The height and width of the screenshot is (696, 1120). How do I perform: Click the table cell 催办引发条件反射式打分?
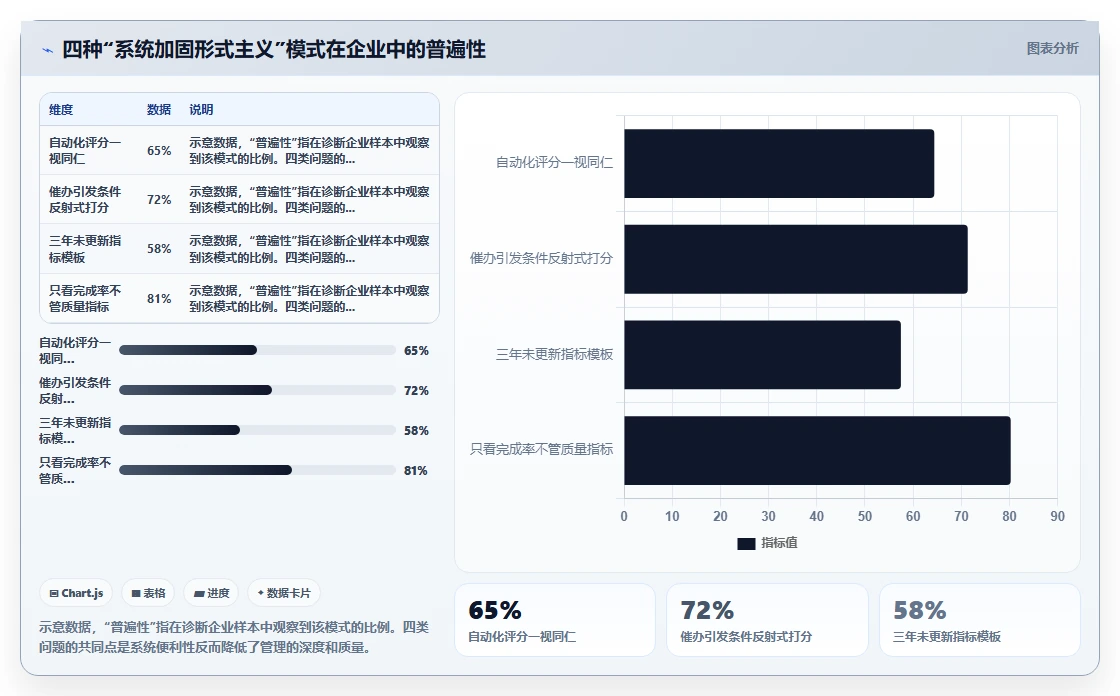tap(85, 199)
